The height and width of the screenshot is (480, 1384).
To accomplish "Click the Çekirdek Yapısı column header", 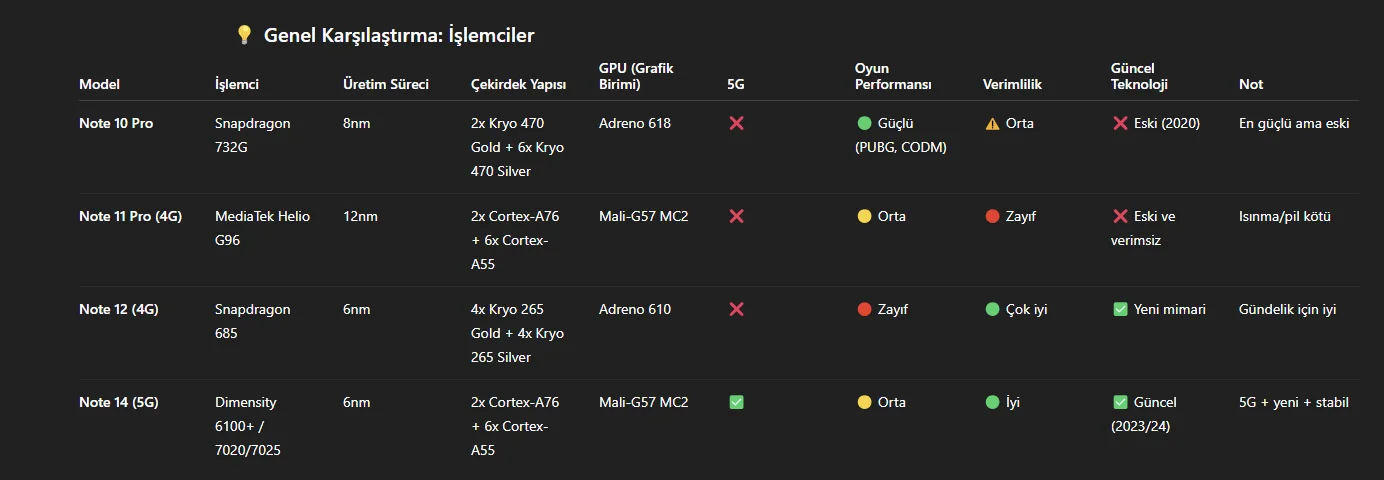I will click(518, 84).
